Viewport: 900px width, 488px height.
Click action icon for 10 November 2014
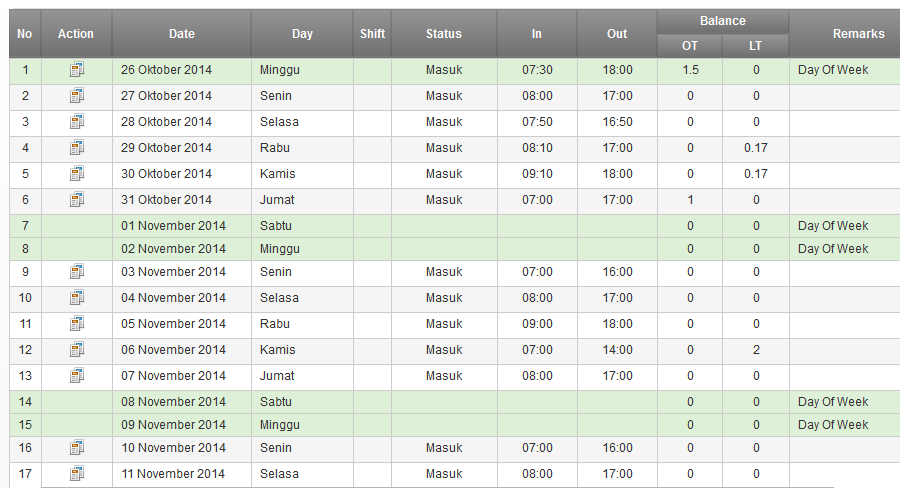coord(77,447)
